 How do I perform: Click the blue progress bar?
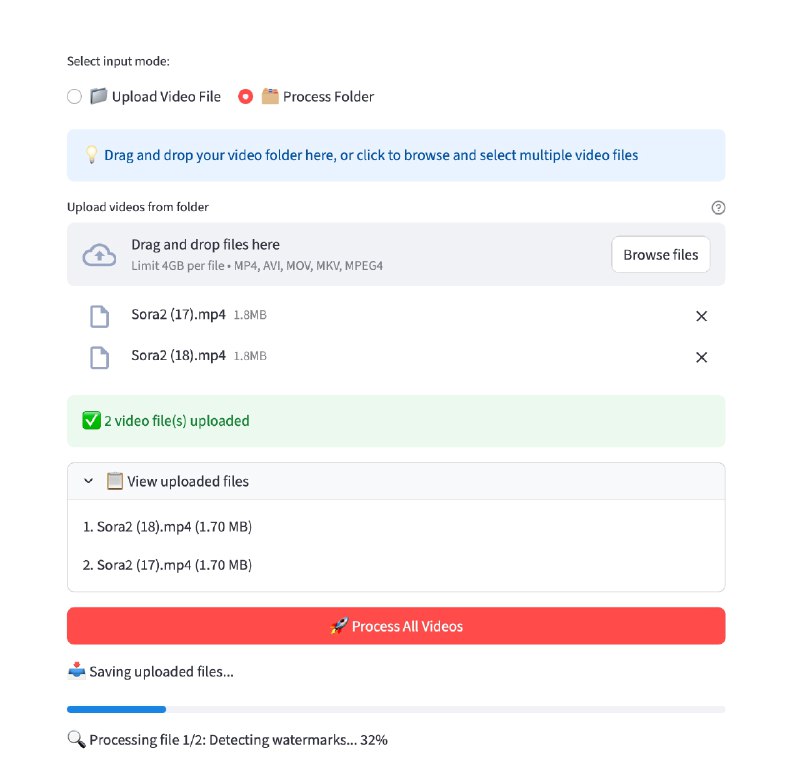point(115,709)
